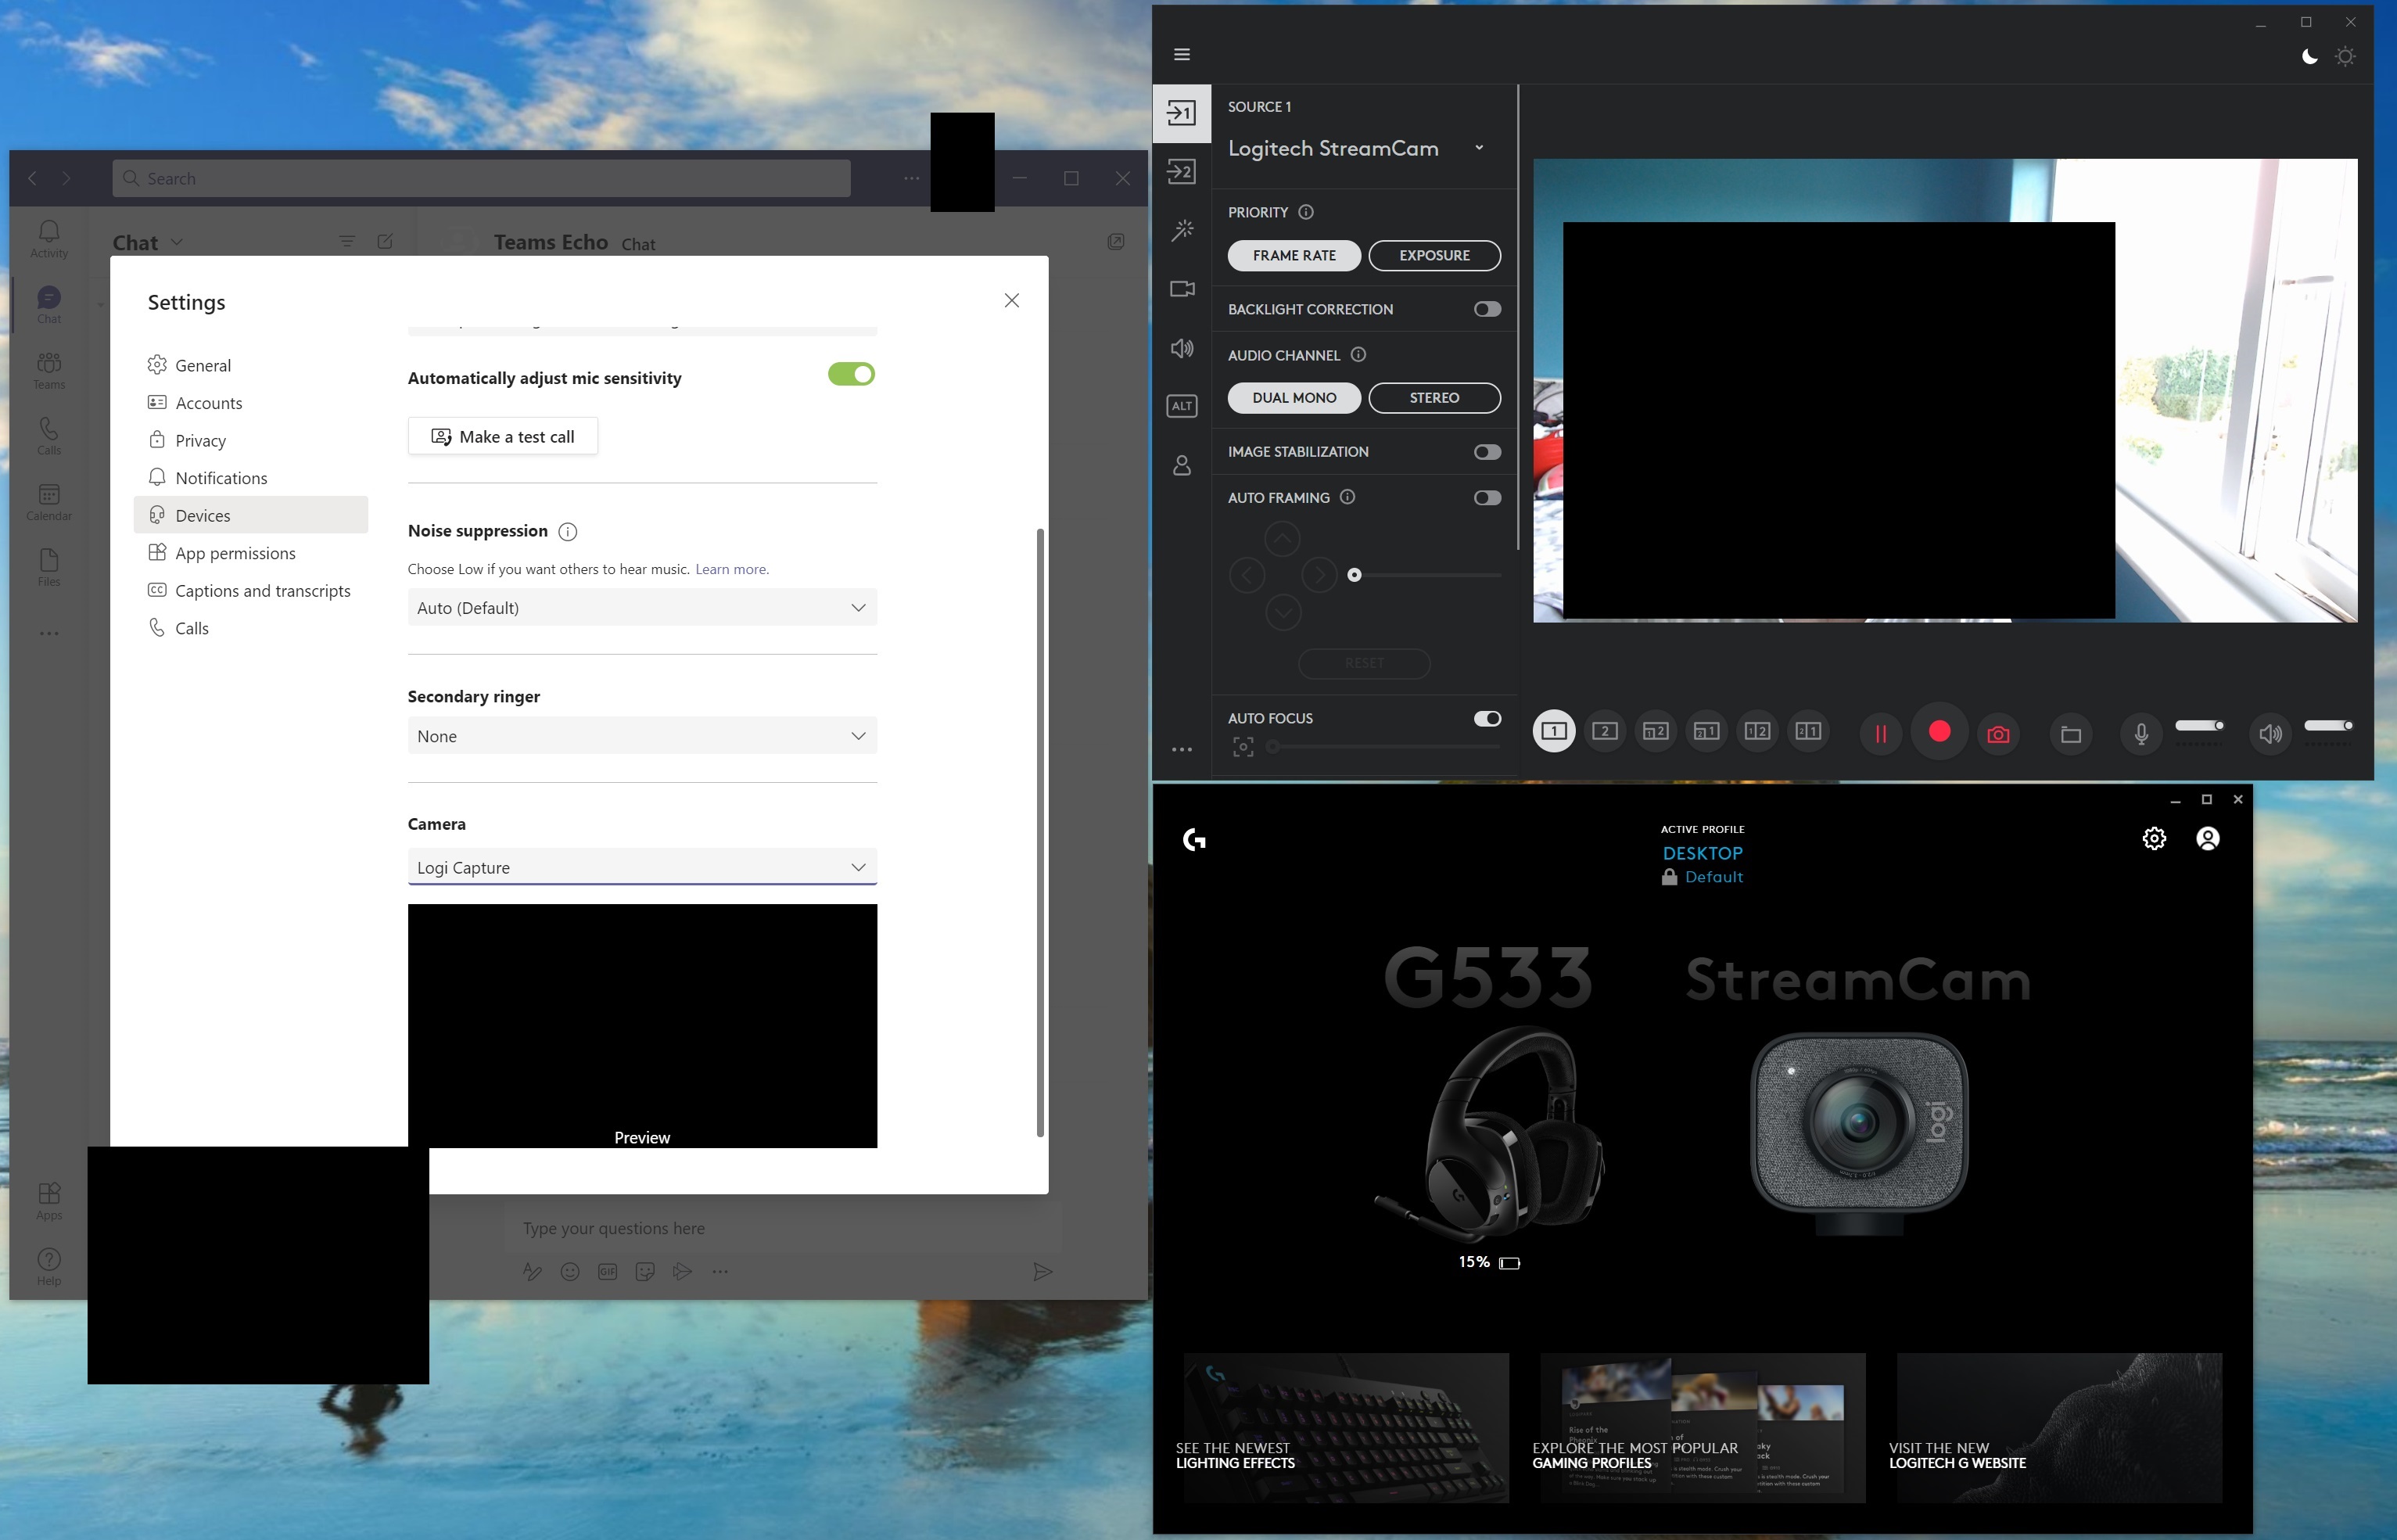The height and width of the screenshot is (1540, 2397).
Task: Open recordings folder icon in Logi Capture
Action: click(x=2070, y=734)
